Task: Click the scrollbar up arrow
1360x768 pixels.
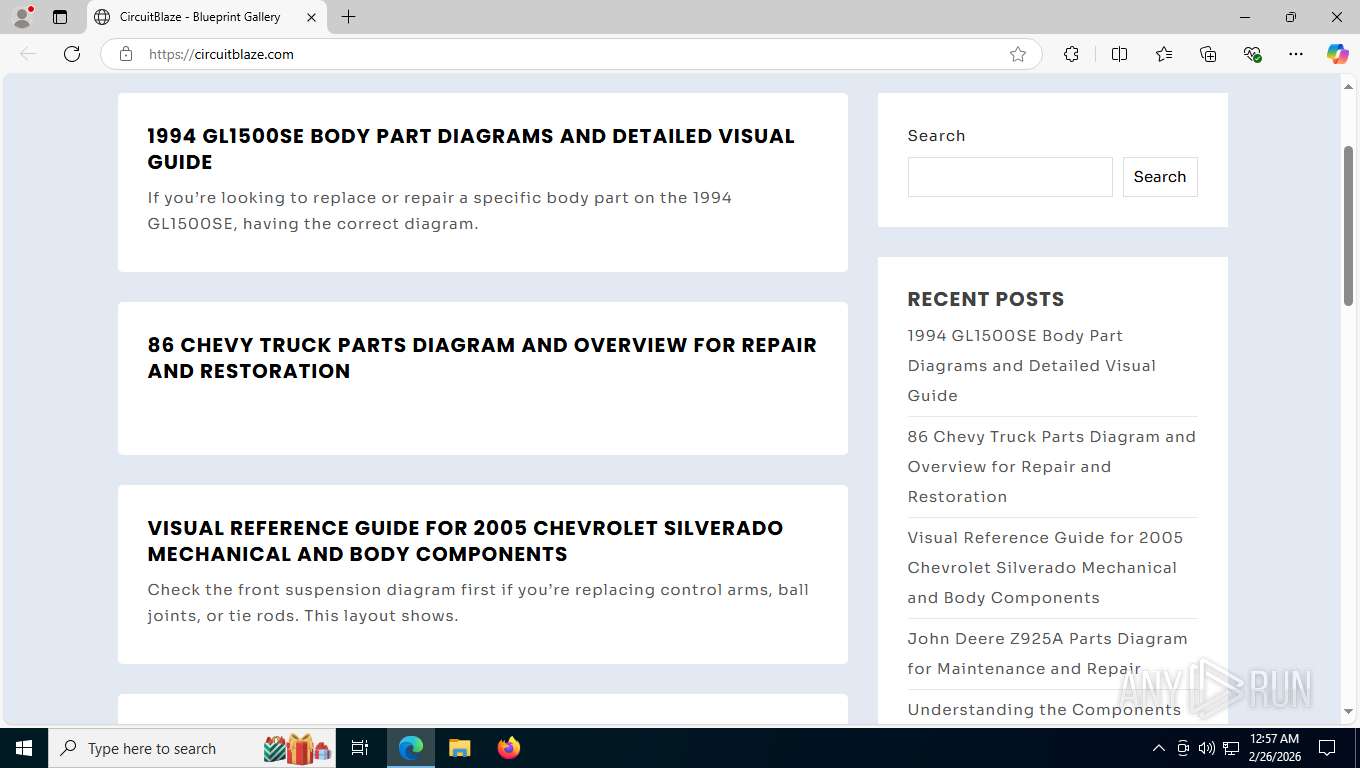Action: (x=1348, y=86)
